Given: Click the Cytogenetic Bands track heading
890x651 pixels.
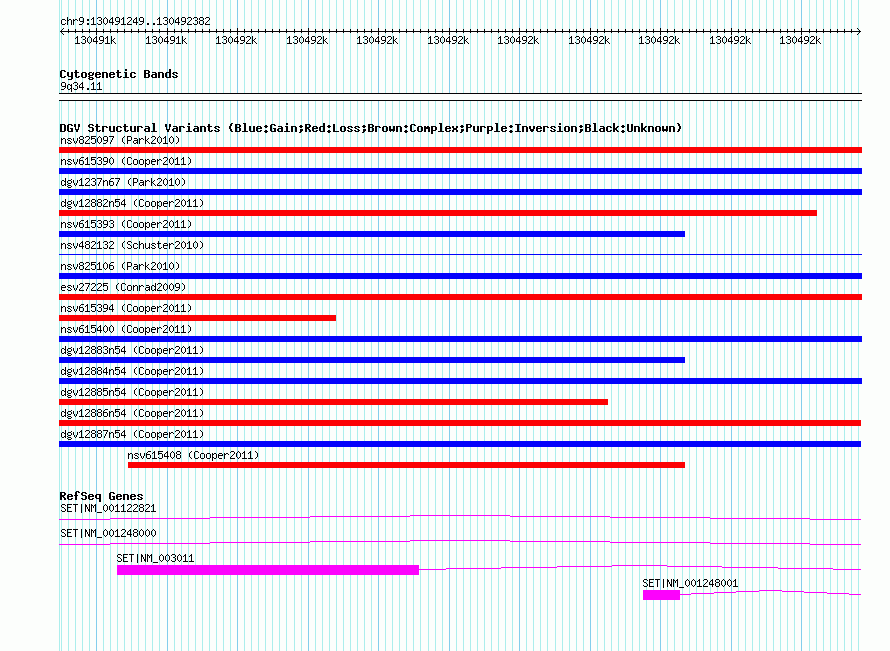Looking at the screenshot, I should (x=119, y=74).
